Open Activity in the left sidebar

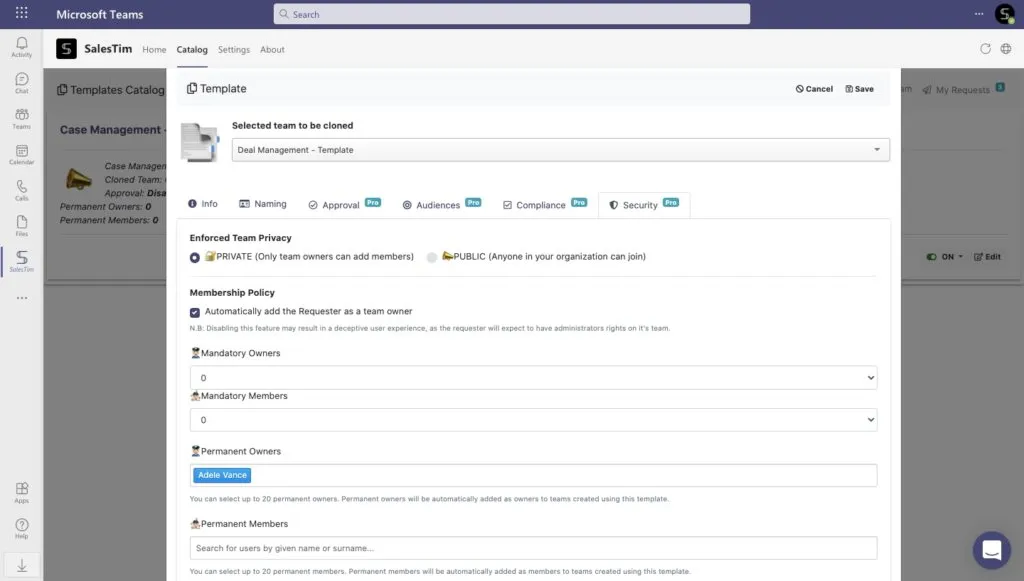(x=22, y=47)
